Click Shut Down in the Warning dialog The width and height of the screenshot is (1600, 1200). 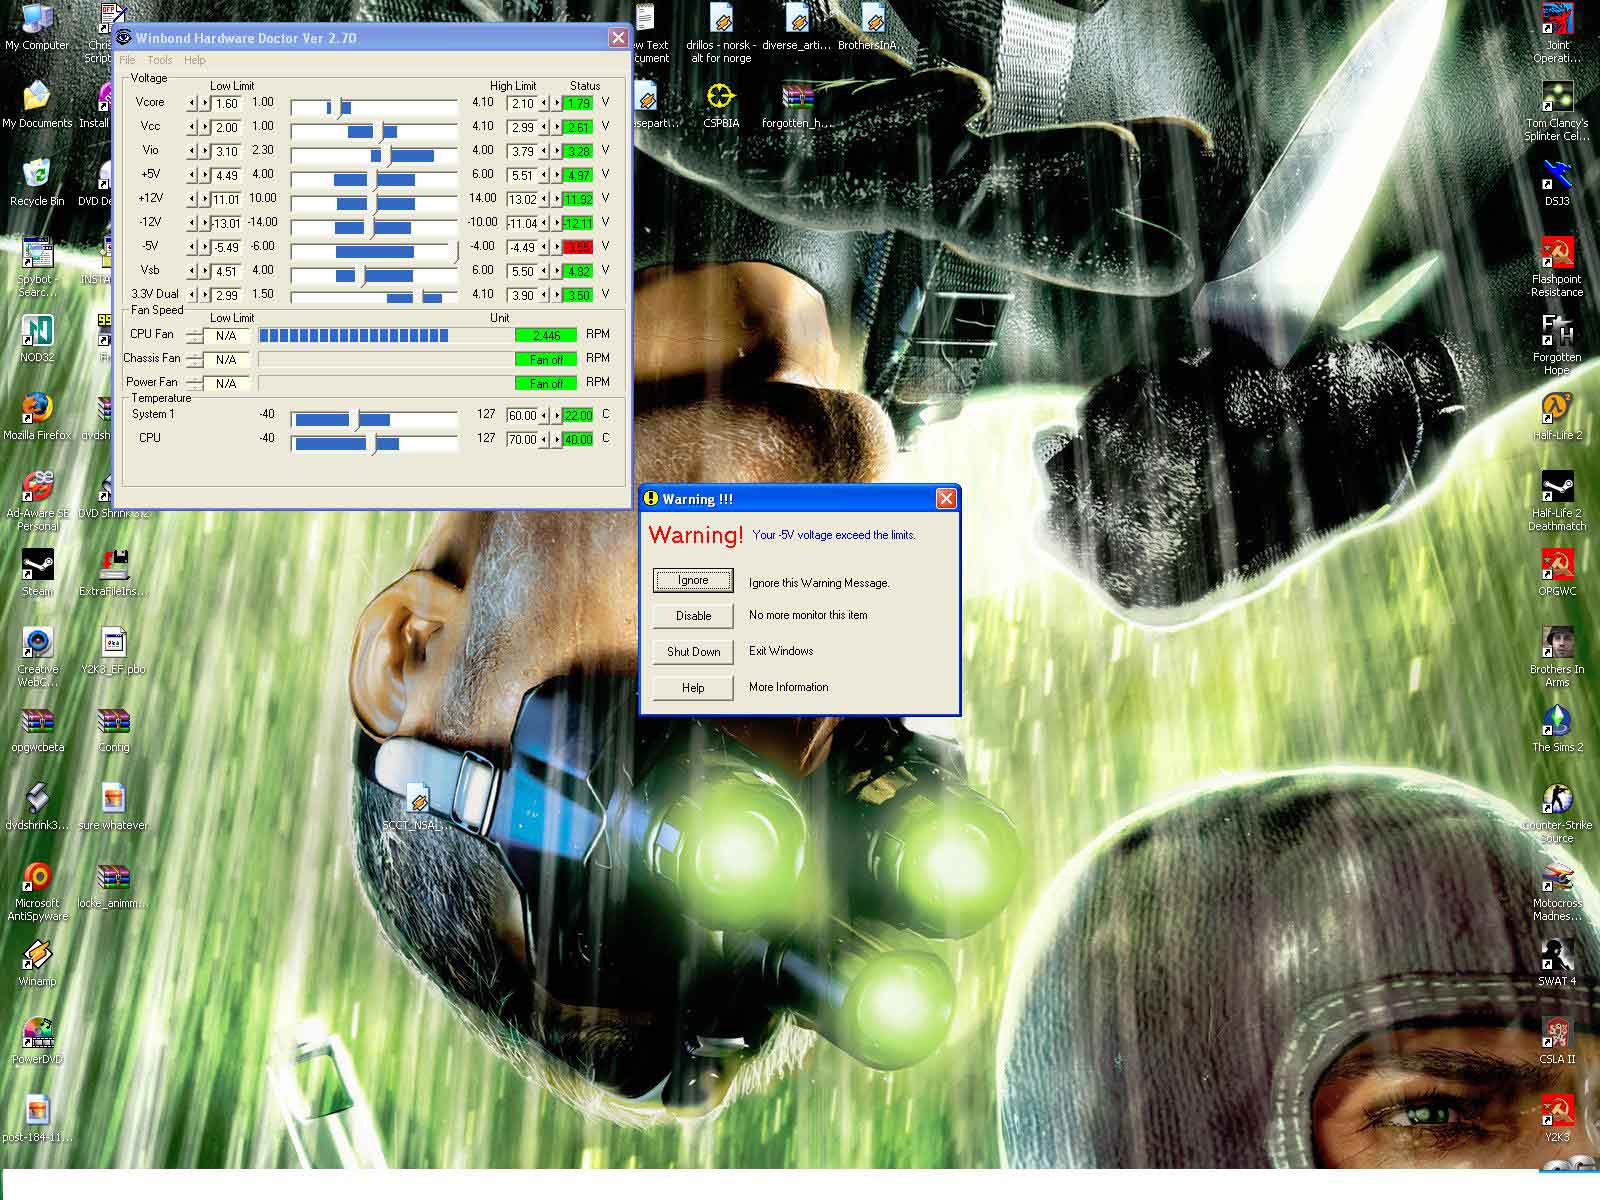click(x=693, y=652)
